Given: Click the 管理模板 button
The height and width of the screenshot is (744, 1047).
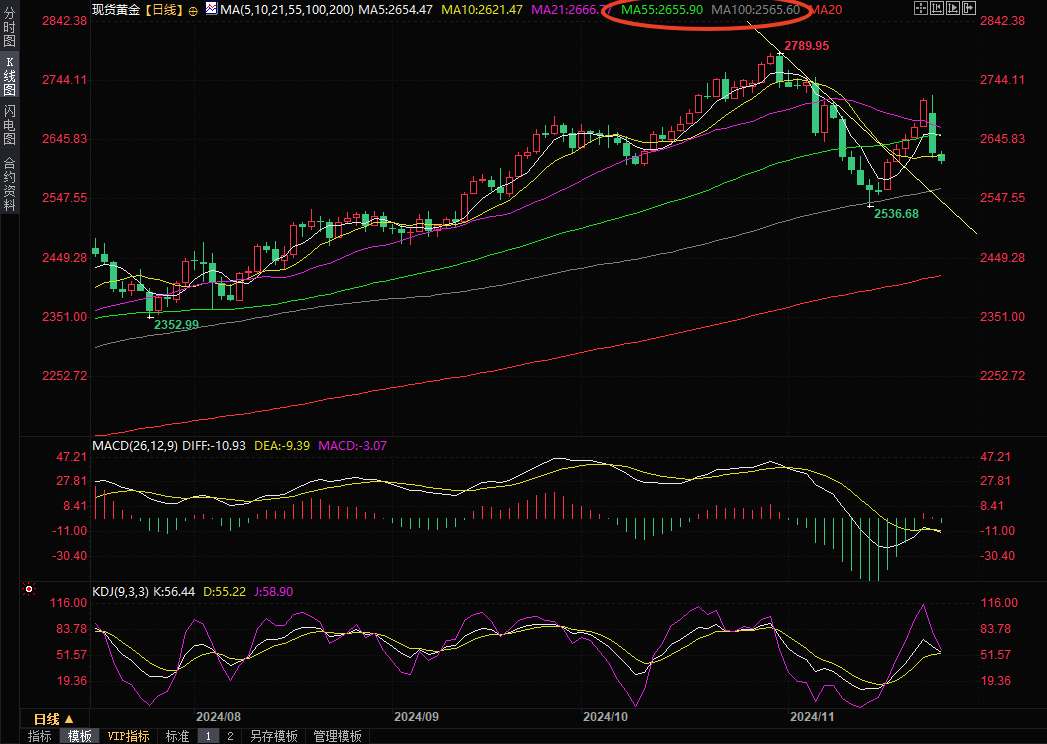Looking at the screenshot, I should click(x=337, y=736).
